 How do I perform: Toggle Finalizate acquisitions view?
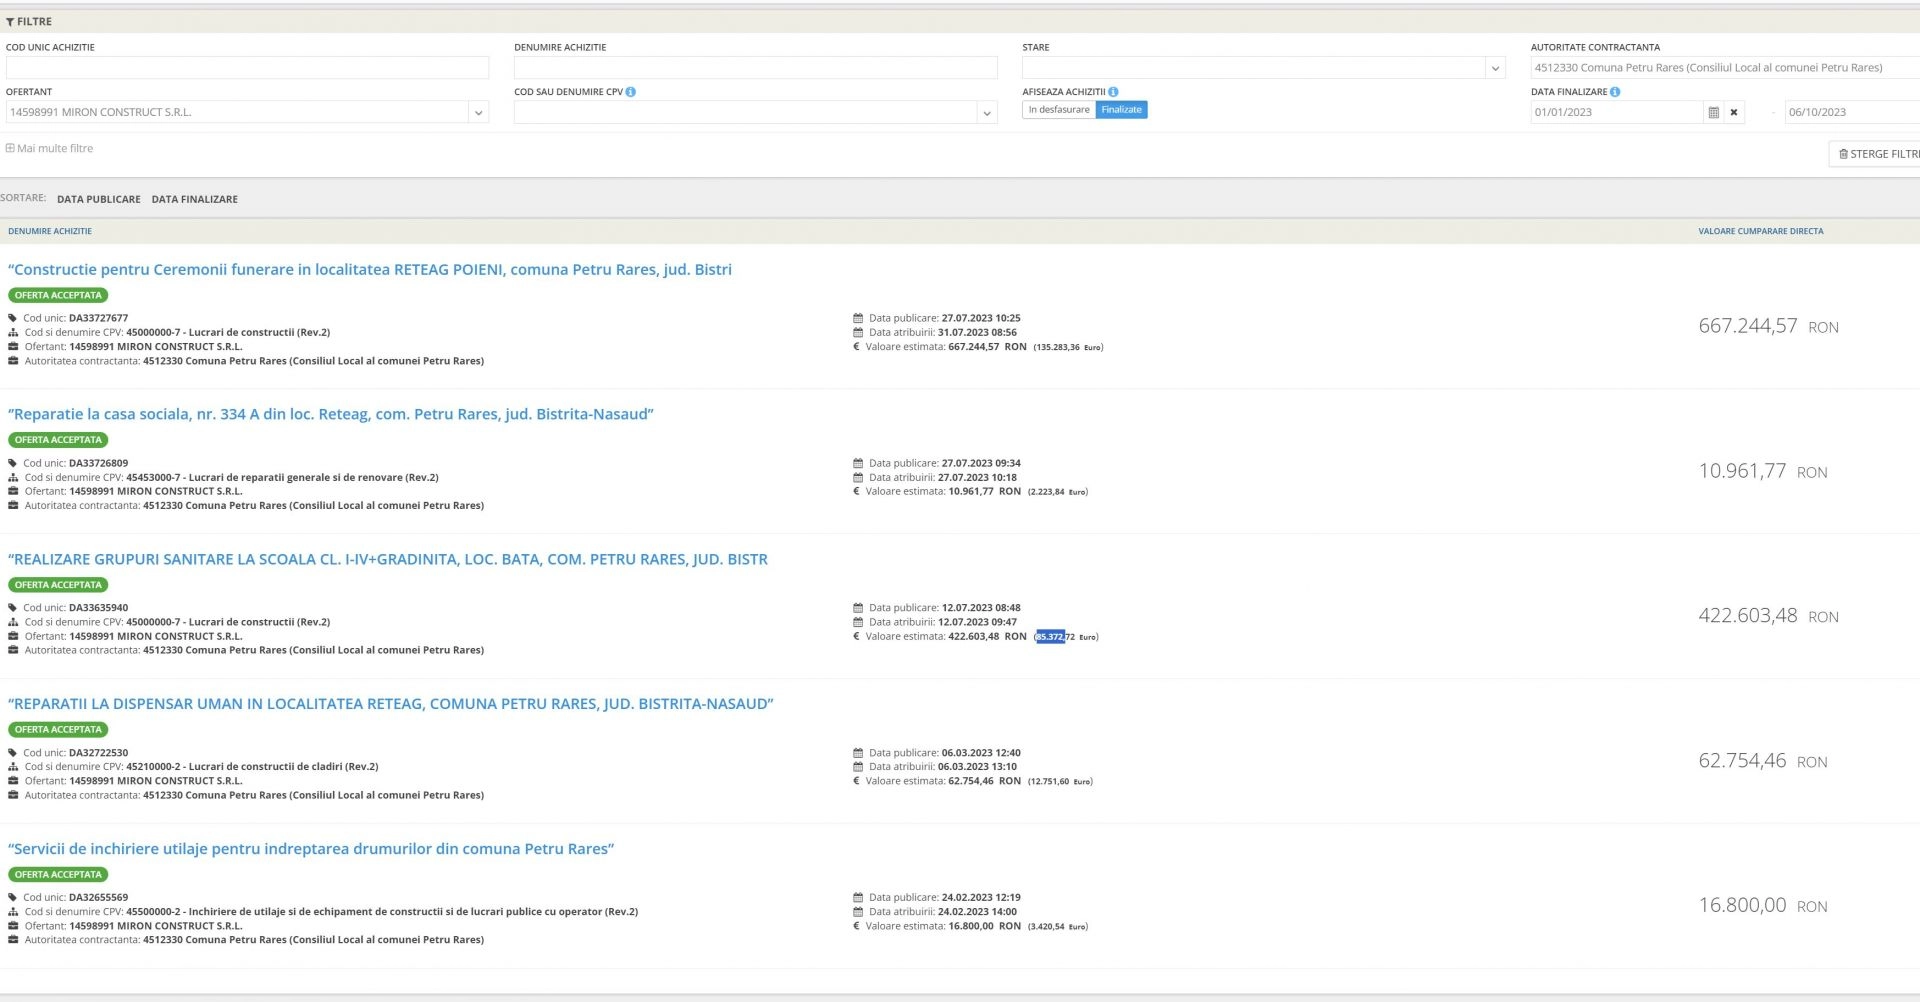point(1121,110)
